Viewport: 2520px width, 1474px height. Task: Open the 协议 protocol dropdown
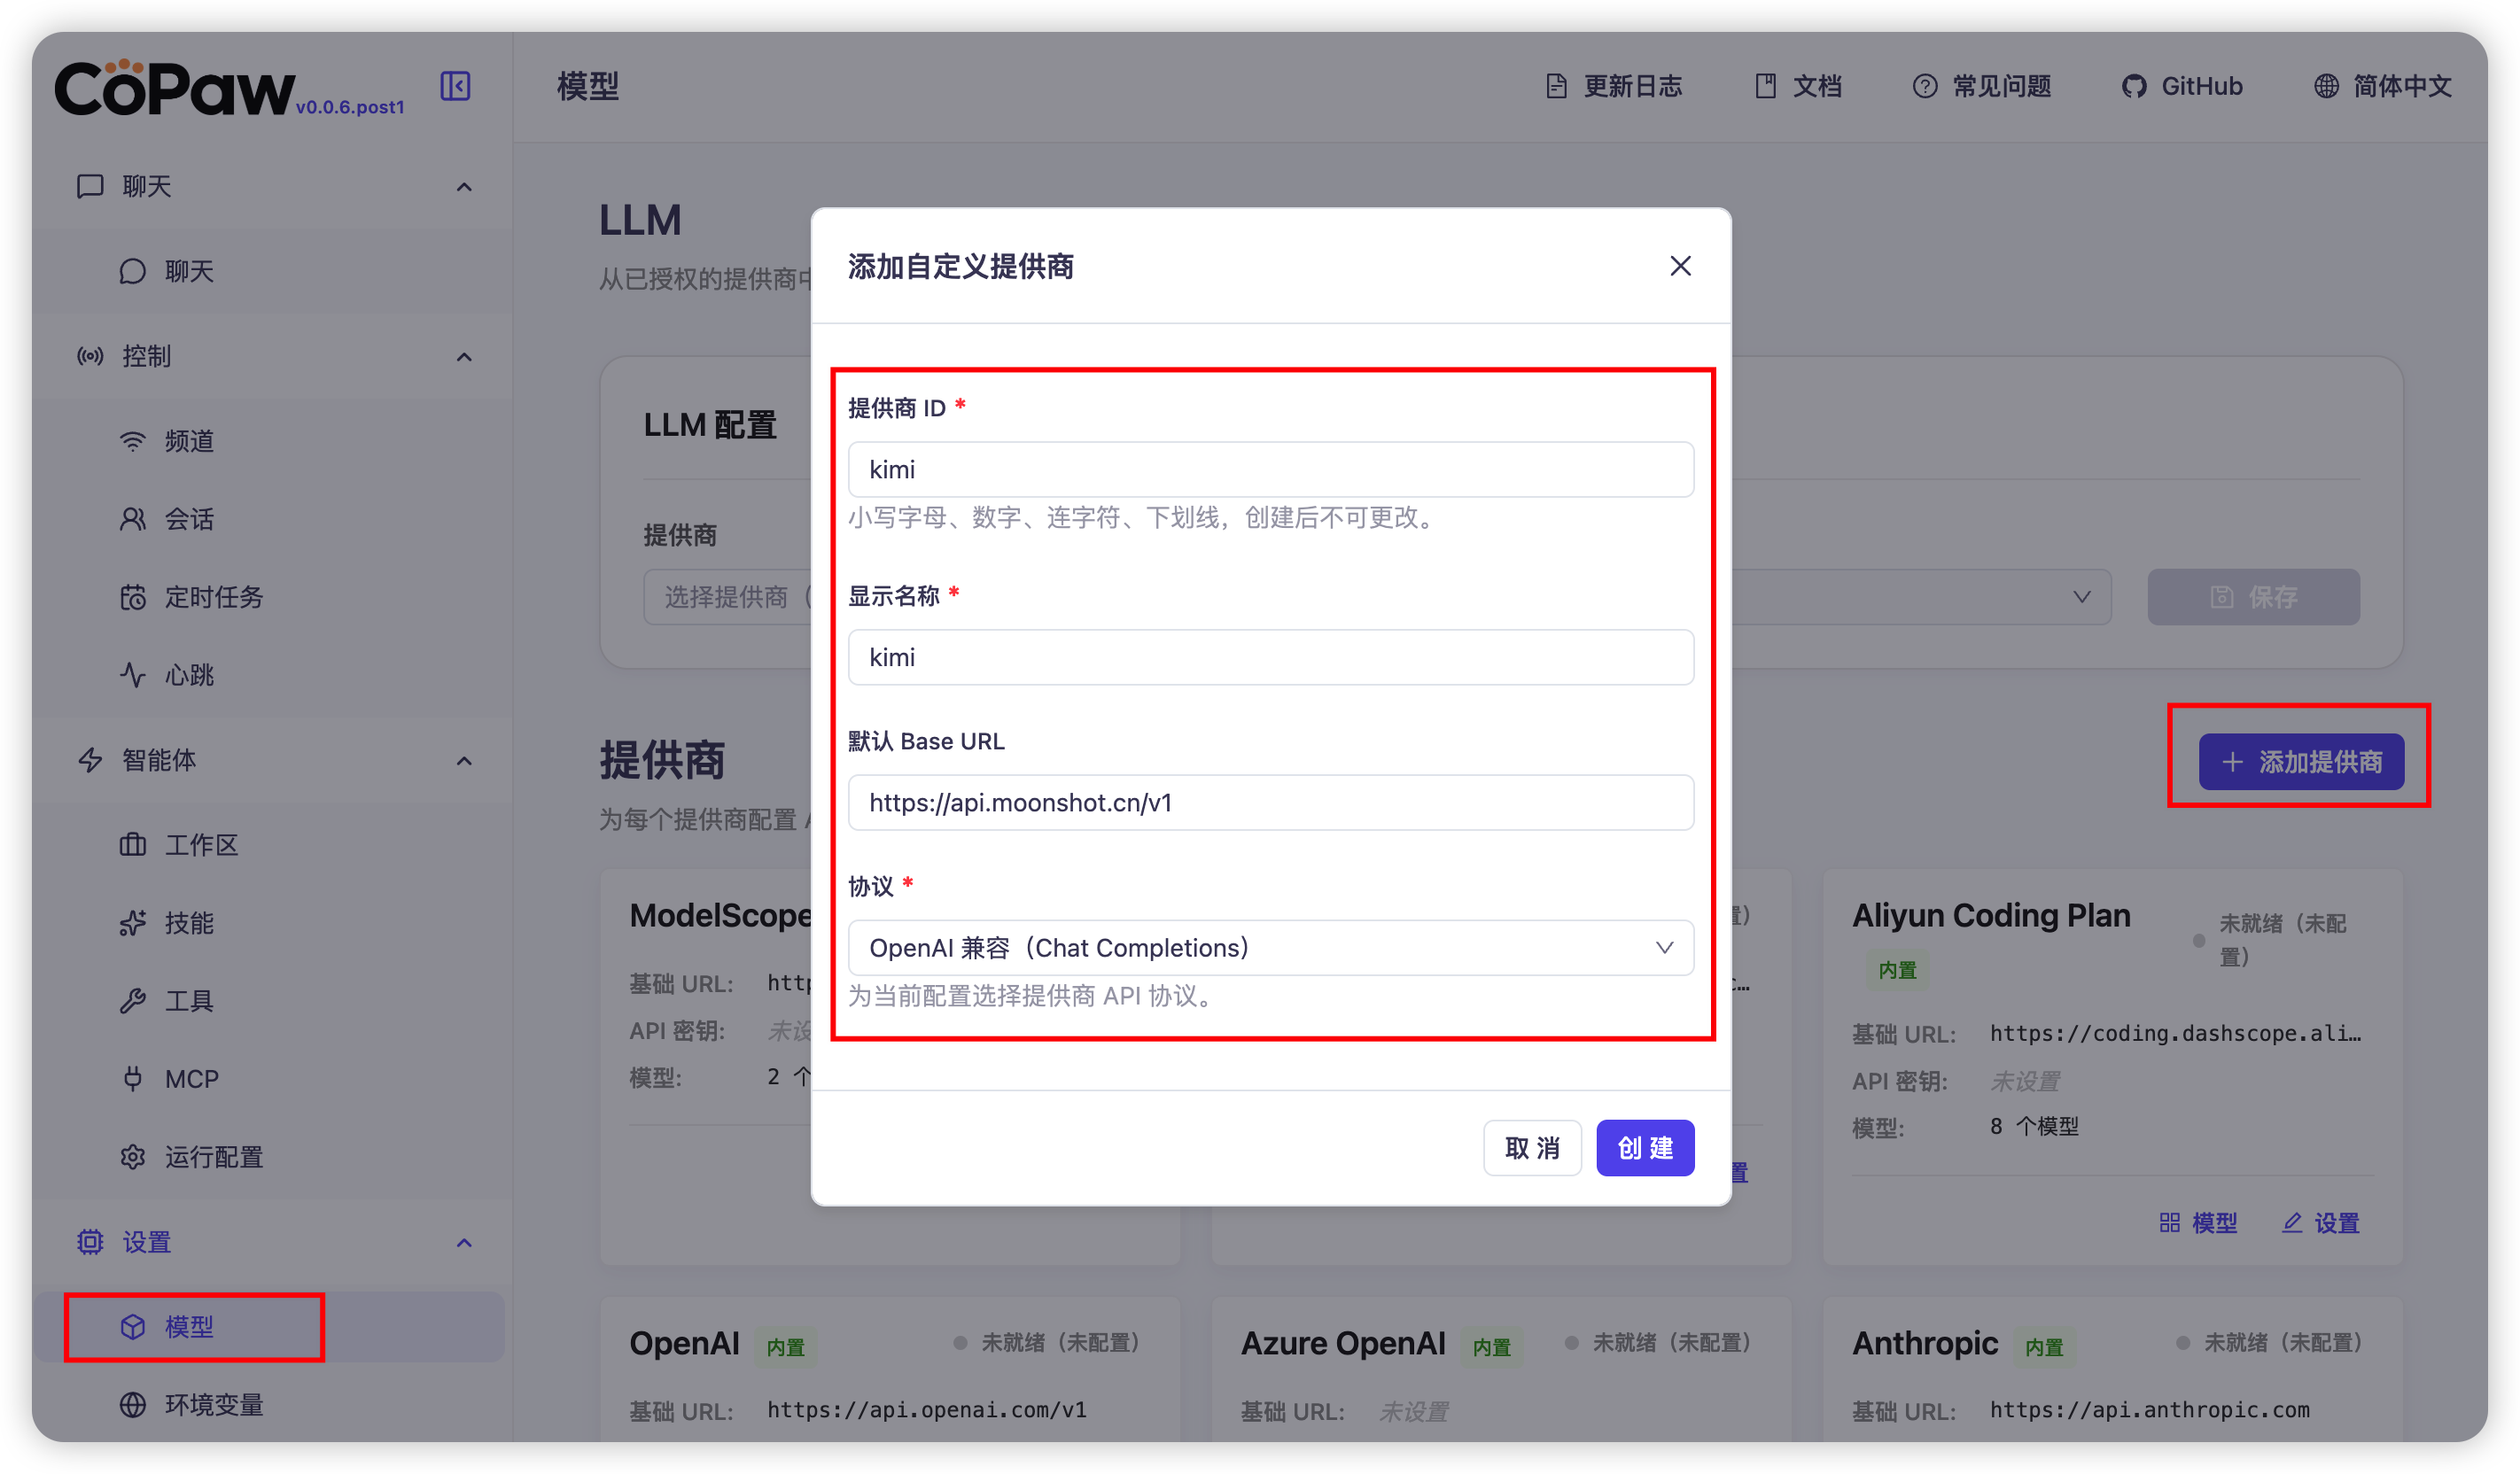click(1270, 947)
